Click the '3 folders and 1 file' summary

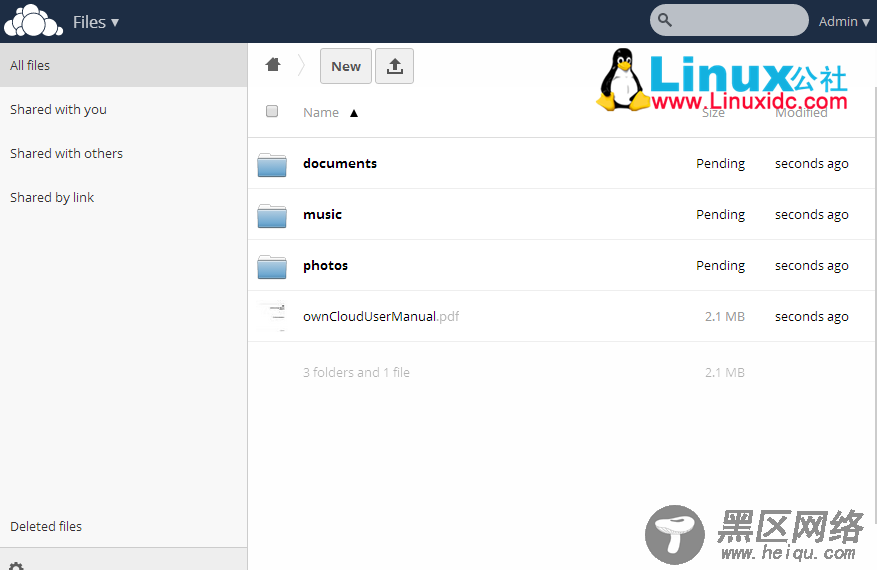(x=356, y=373)
